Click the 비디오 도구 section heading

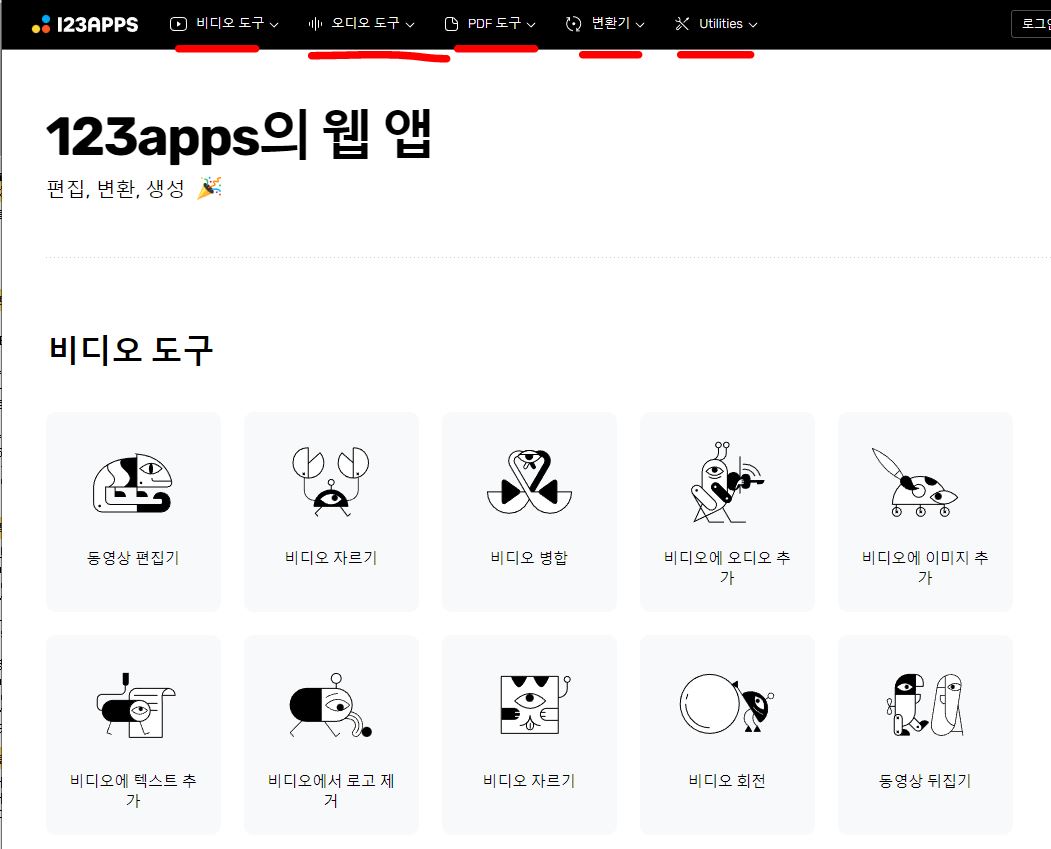coord(131,350)
